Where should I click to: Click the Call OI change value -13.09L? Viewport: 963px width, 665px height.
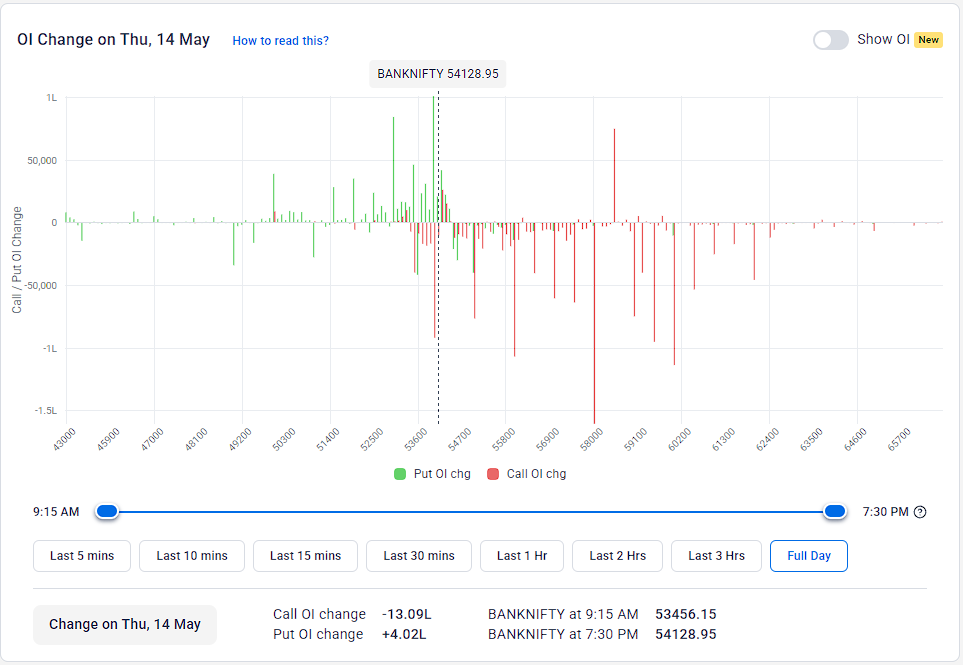pyautogui.click(x=407, y=614)
